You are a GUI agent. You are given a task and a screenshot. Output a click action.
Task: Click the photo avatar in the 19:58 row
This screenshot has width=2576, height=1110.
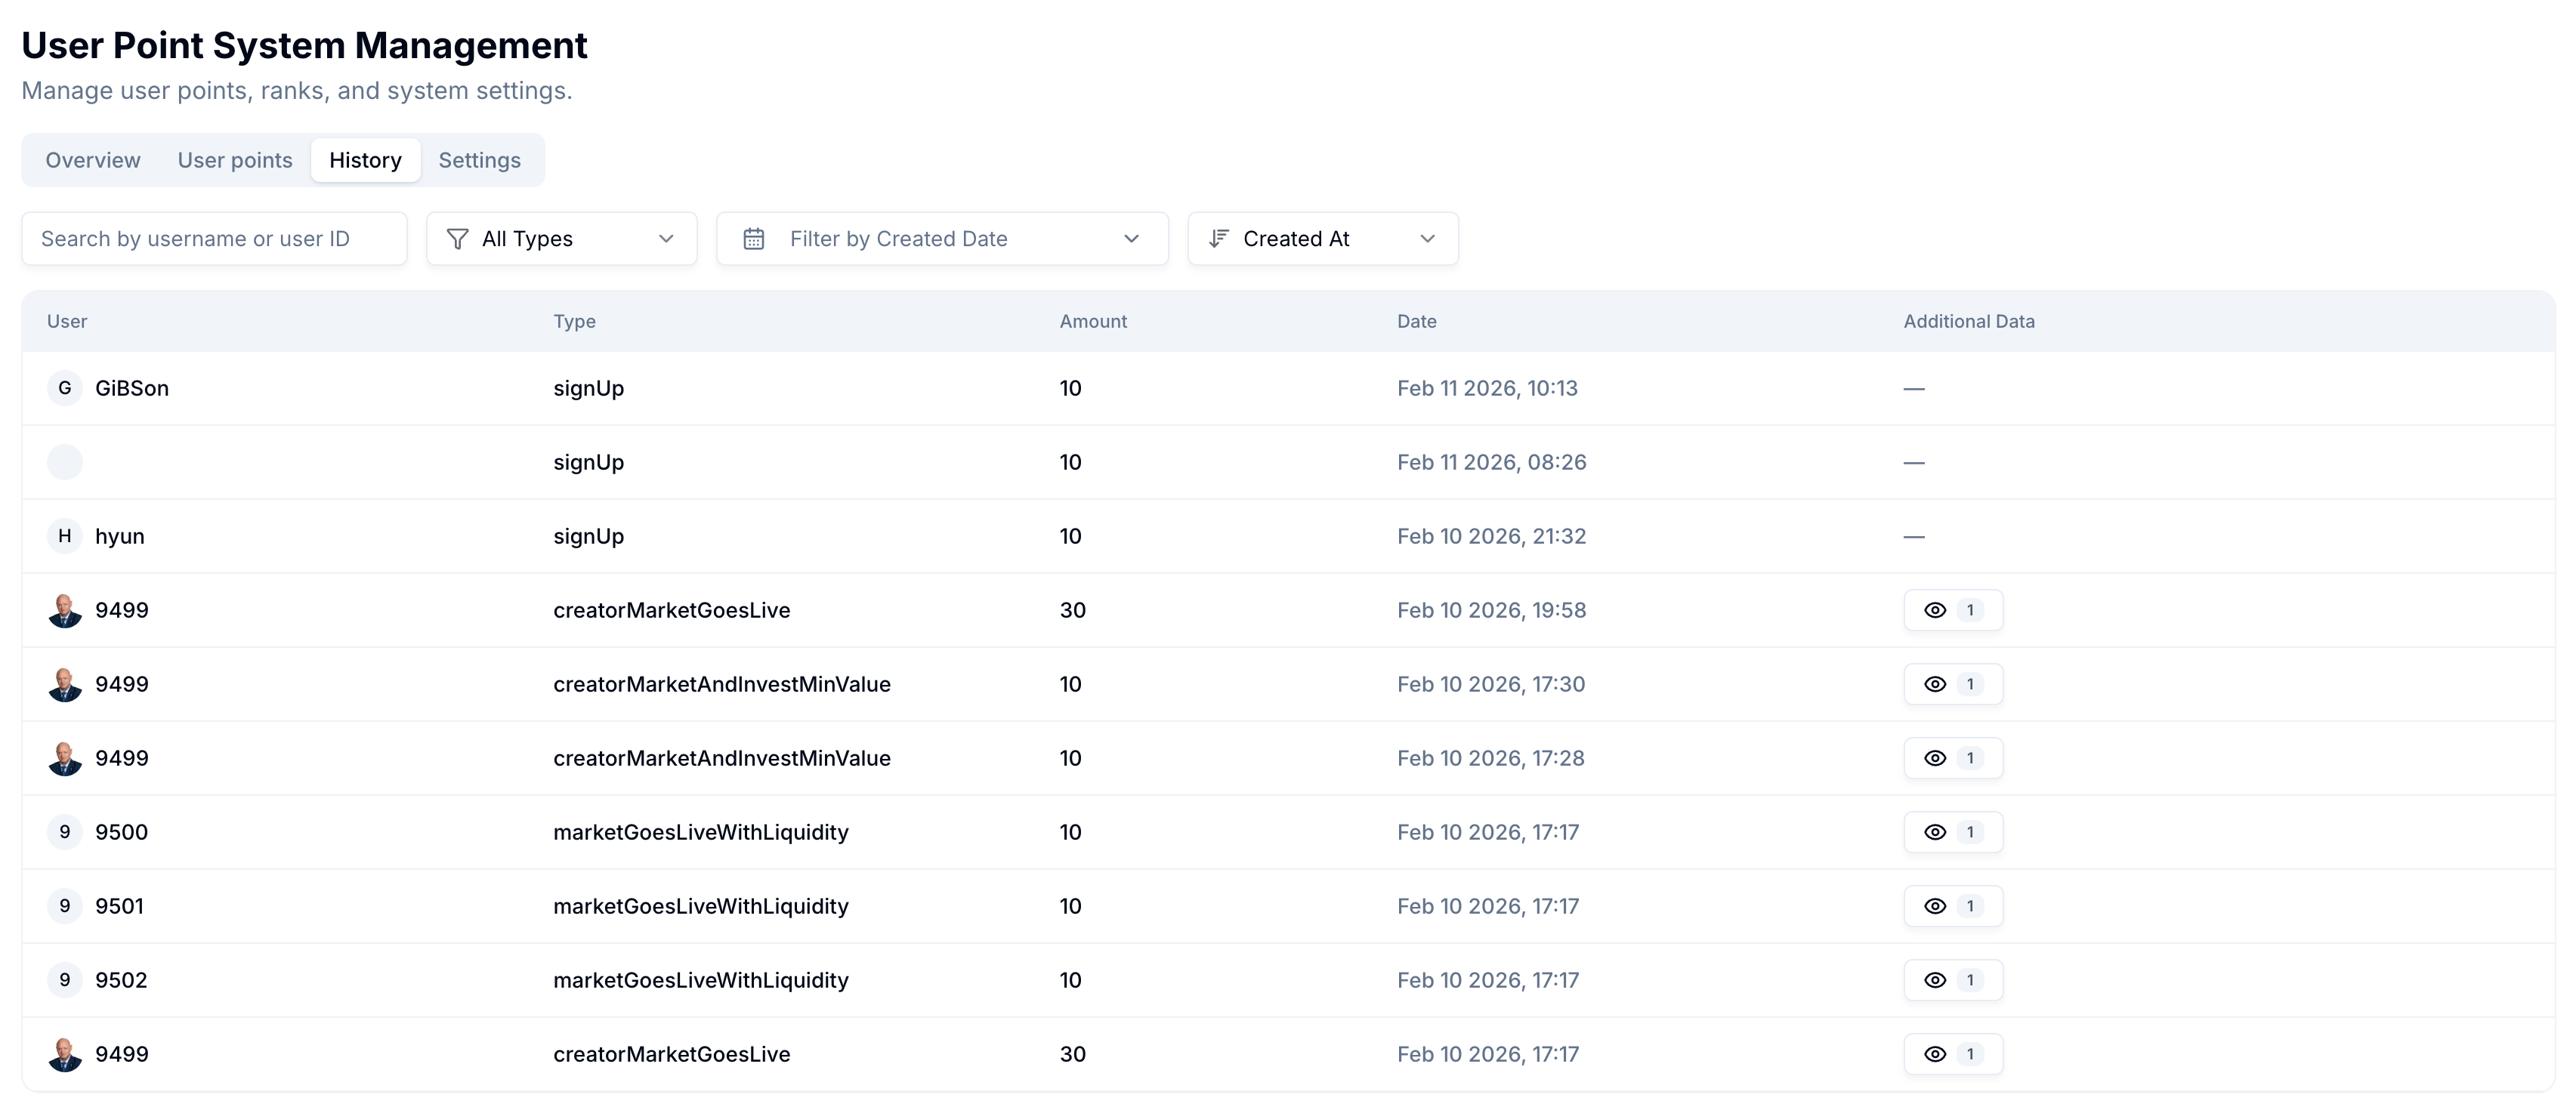tap(65, 610)
